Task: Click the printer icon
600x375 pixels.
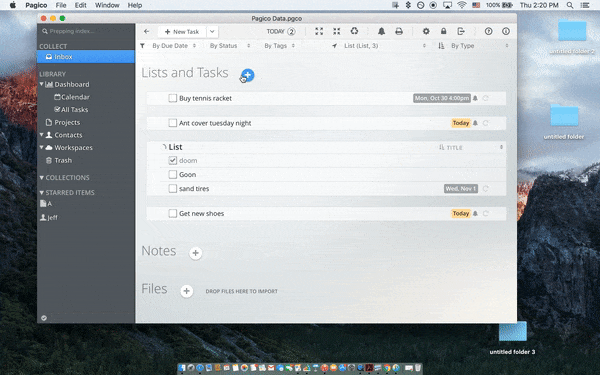Action: tap(399, 31)
